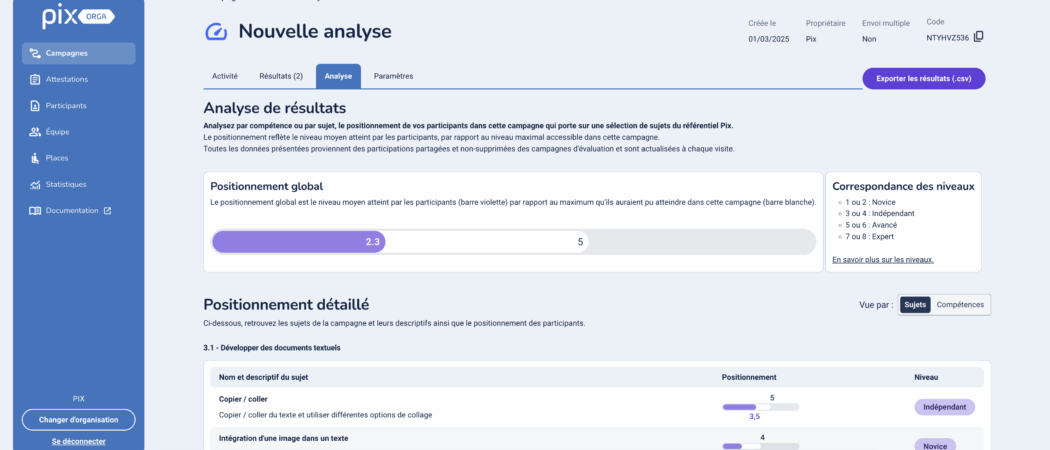Screen dimensions: 1050x450
Task: Switch to the Paramètres tab
Action: tap(393, 76)
